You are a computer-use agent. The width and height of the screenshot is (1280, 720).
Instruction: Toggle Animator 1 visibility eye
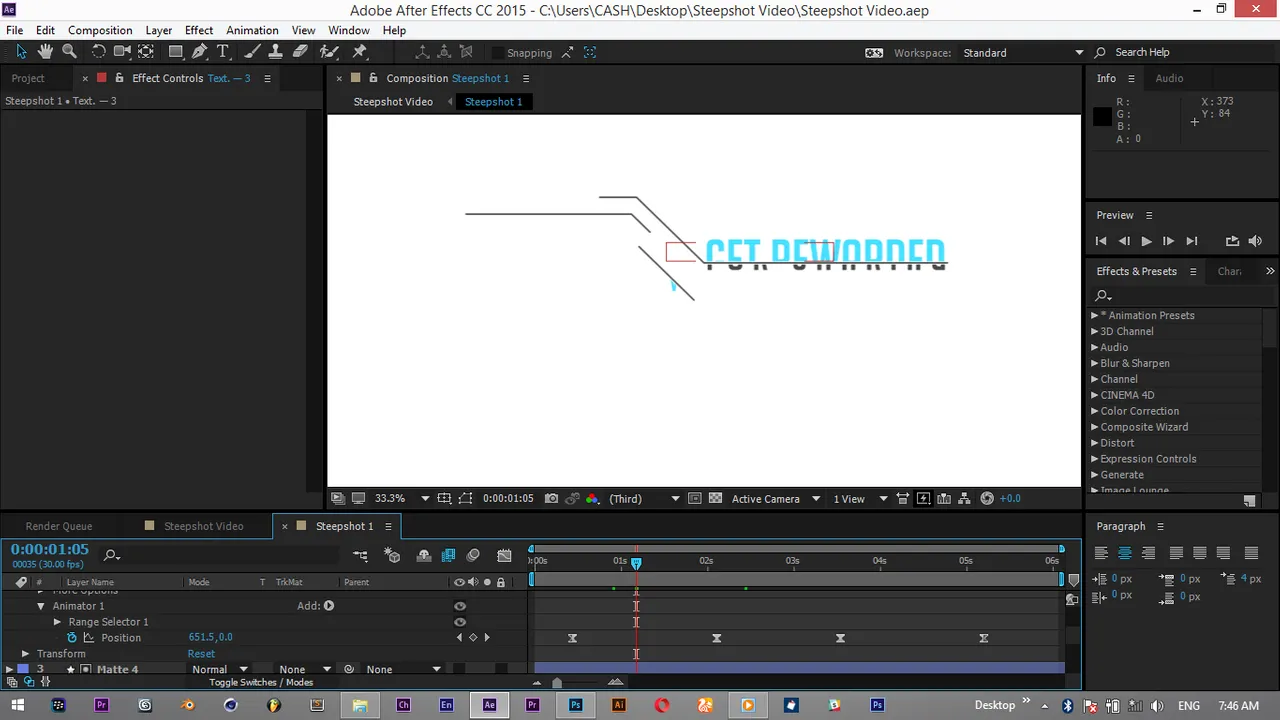[x=460, y=606]
